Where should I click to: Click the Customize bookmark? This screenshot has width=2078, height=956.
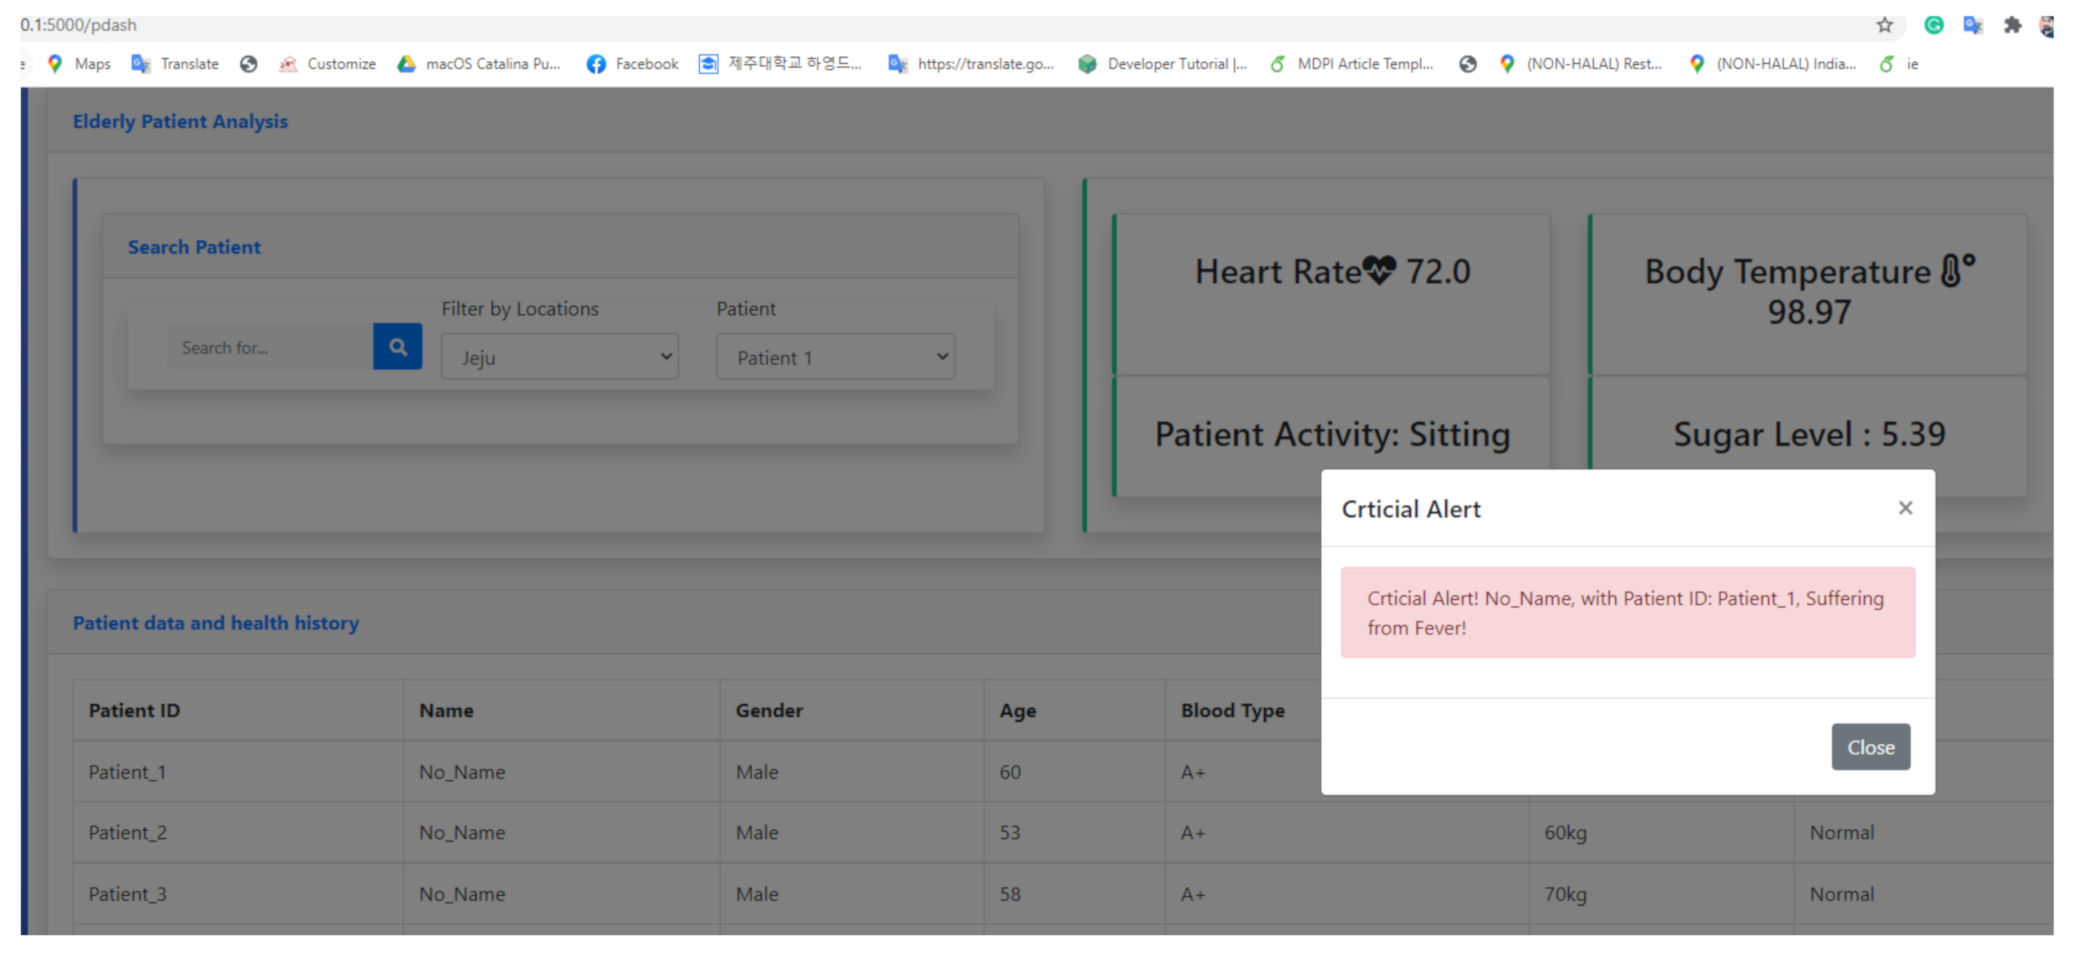tap(328, 64)
